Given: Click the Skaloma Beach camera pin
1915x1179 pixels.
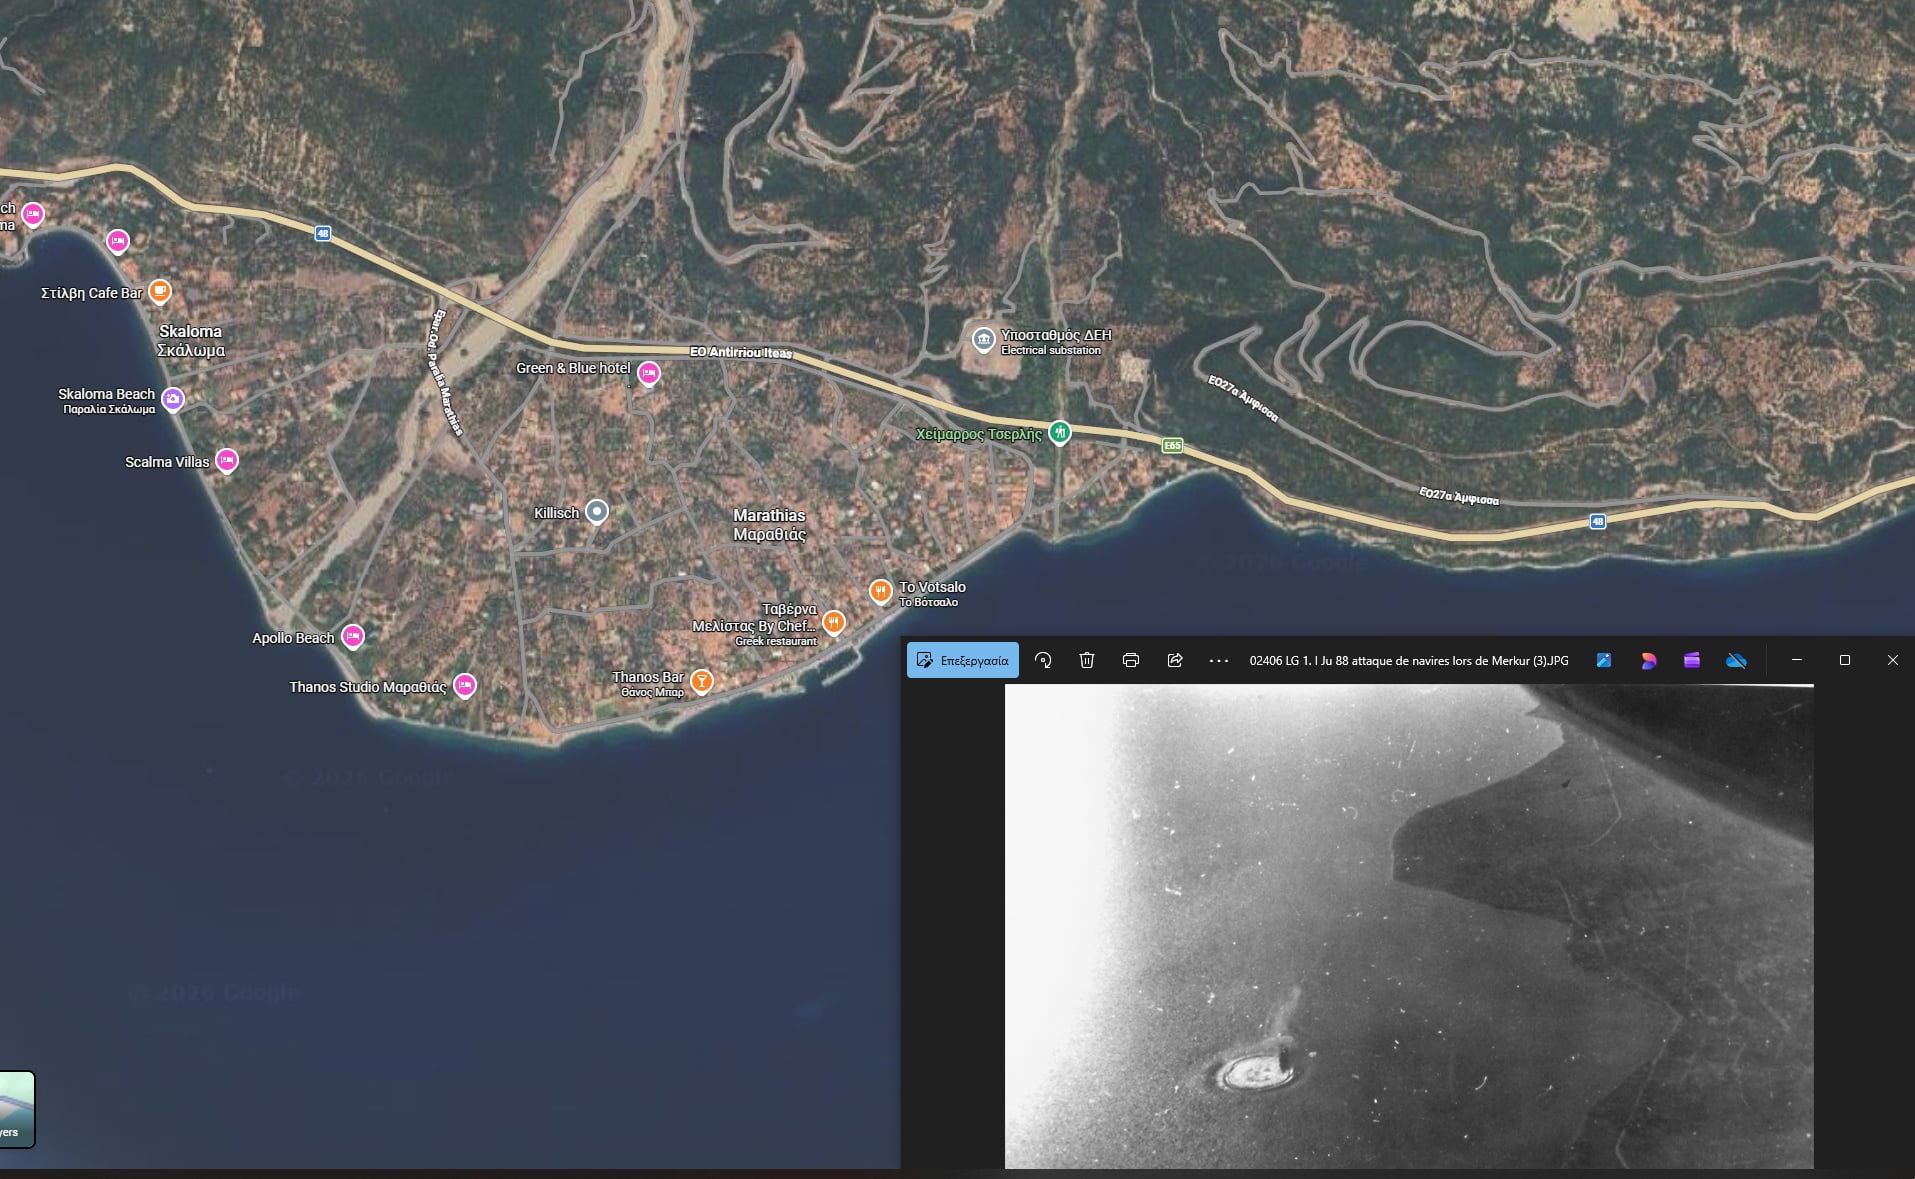Looking at the screenshot, I should (173, 399).
